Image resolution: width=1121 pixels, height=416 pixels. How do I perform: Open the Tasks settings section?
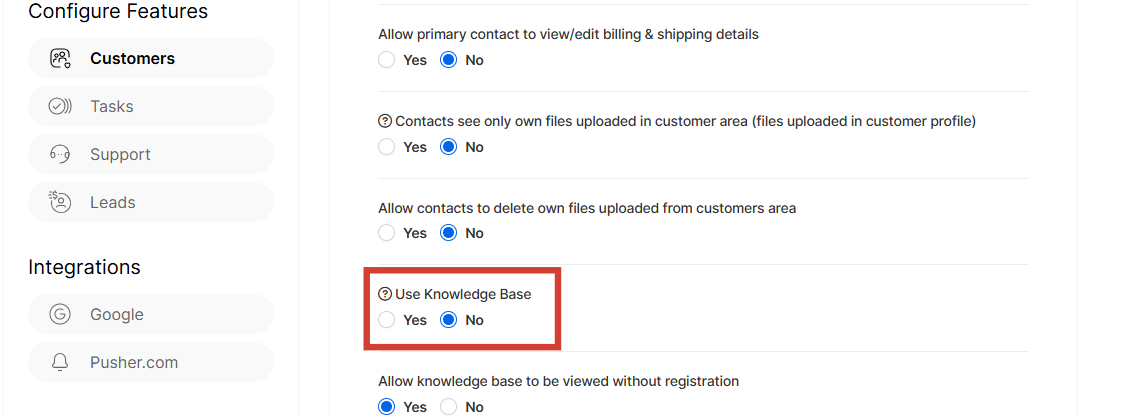click(112, 106)
